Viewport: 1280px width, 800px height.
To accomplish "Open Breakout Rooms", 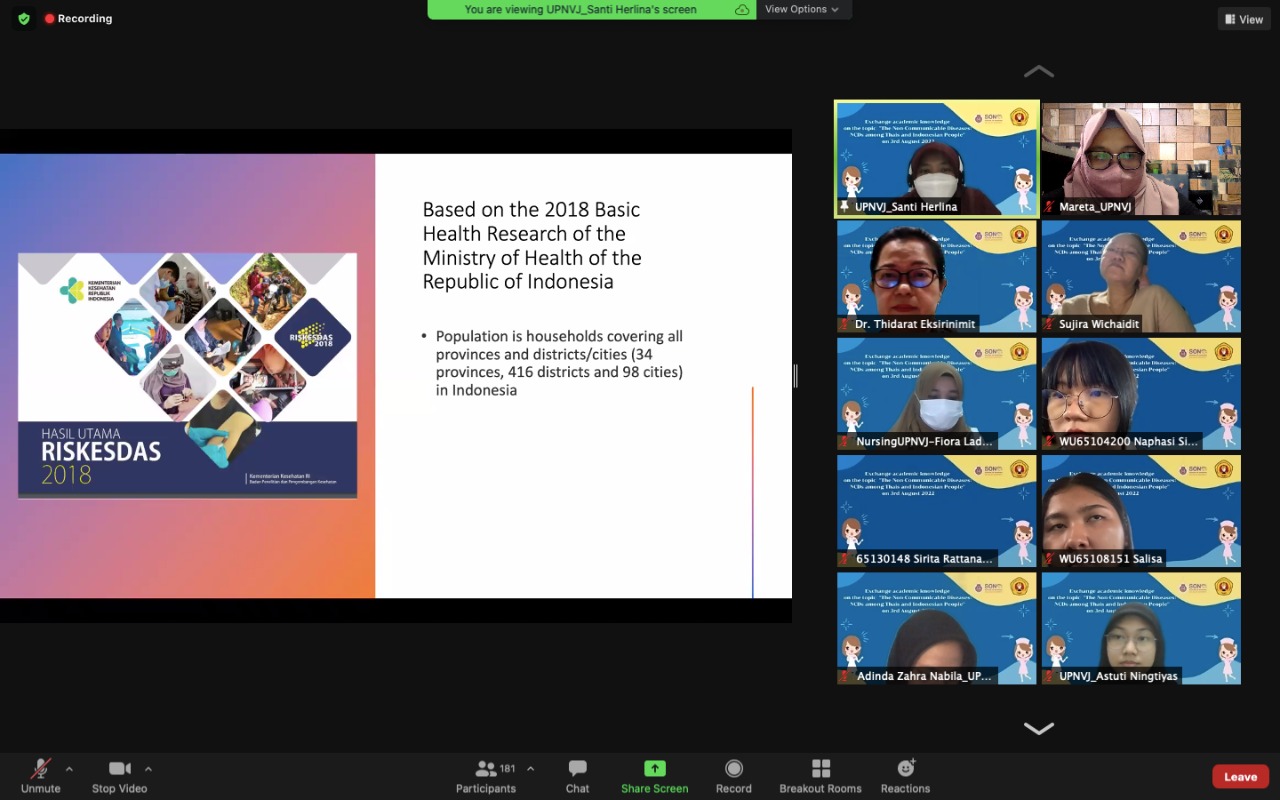I will click(x=820, y=769).
